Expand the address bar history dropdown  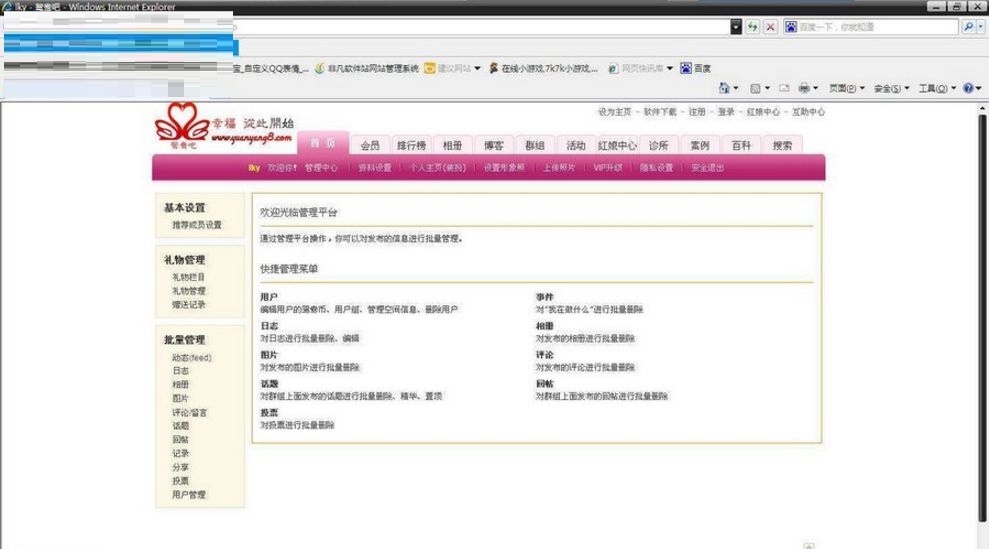[736, 27]
